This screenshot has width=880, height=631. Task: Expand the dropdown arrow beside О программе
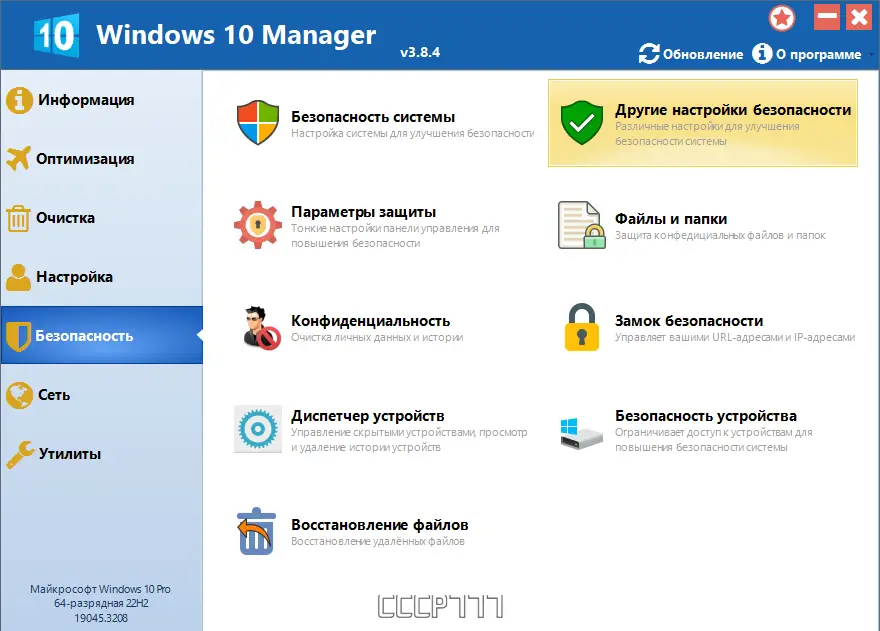coord(871,54)
